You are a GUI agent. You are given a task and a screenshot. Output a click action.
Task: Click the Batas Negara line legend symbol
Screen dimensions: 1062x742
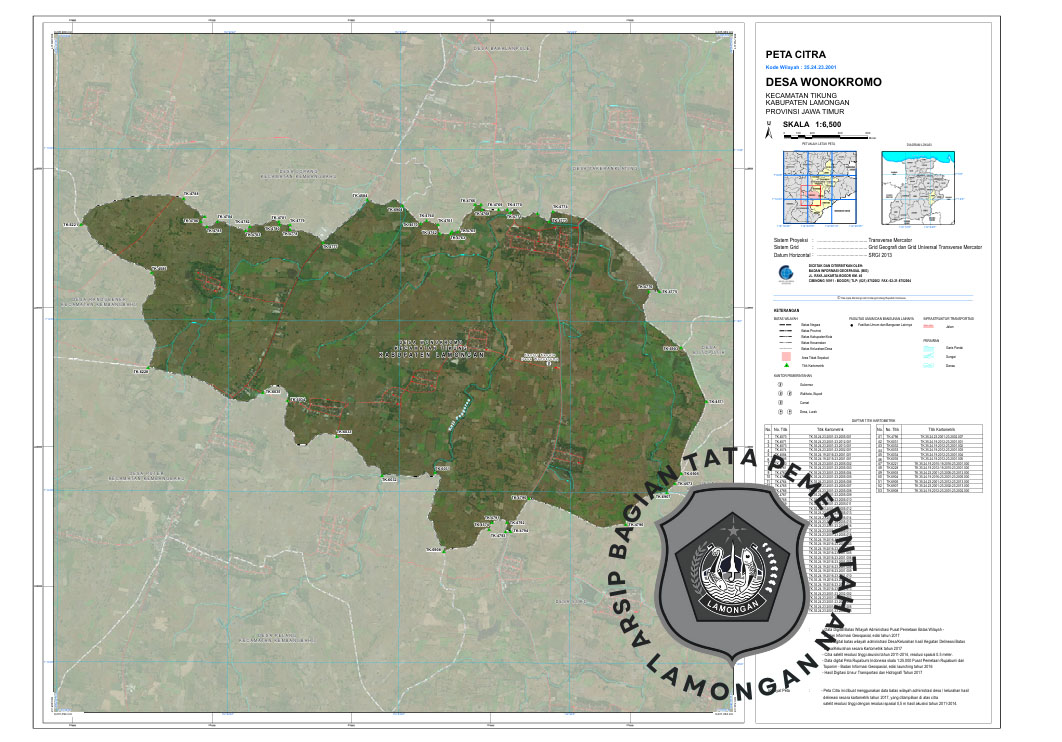(x=786, y=325)
